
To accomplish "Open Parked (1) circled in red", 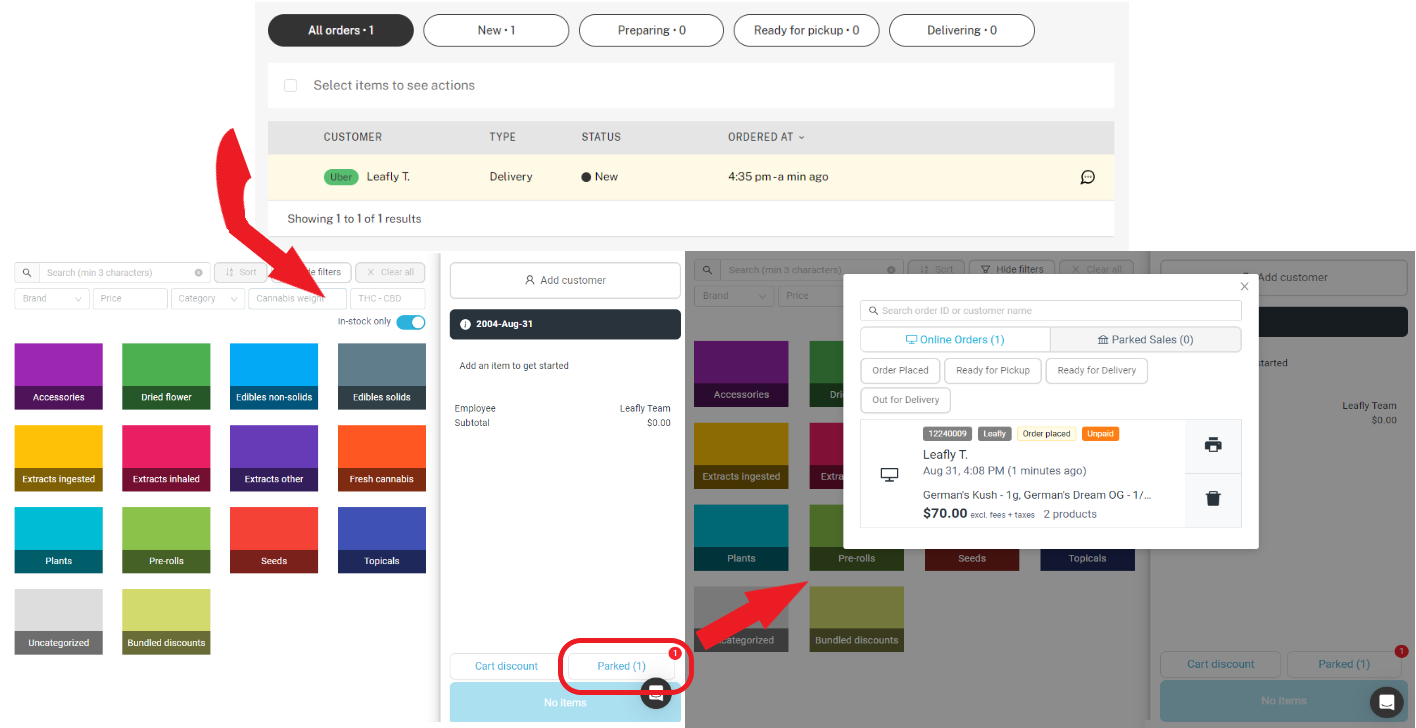I will pos(622,666).
